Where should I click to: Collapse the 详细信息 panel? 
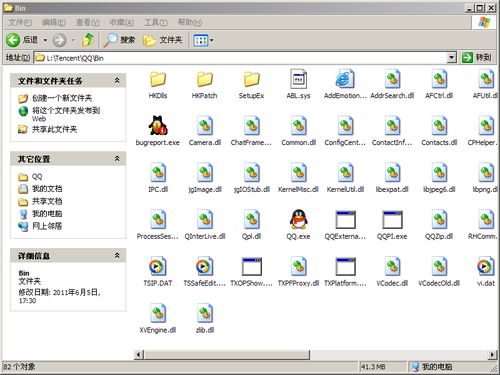pyautogui.click(x=117, y=255)
